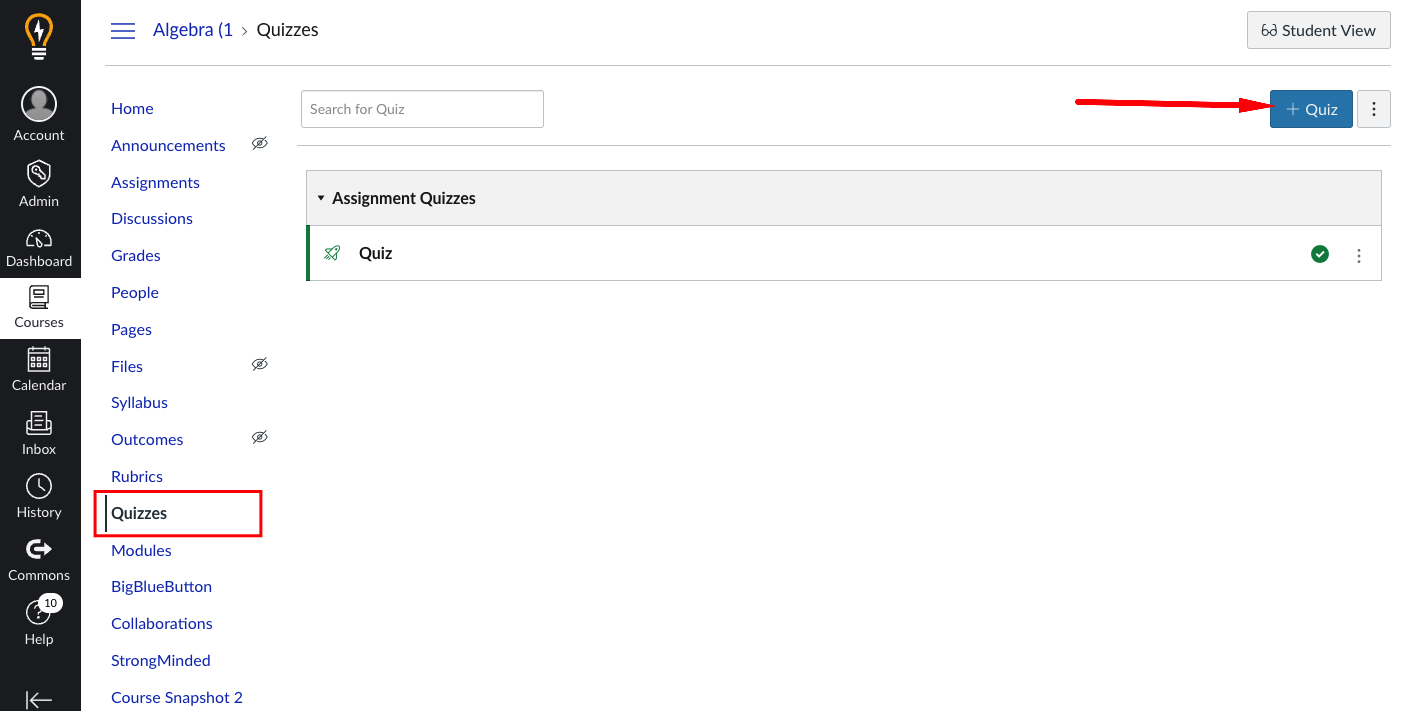This screenshot has width=1406, height=711.
Task: Open the kebab menu for Quiz row
Action: click(1358, 256)
